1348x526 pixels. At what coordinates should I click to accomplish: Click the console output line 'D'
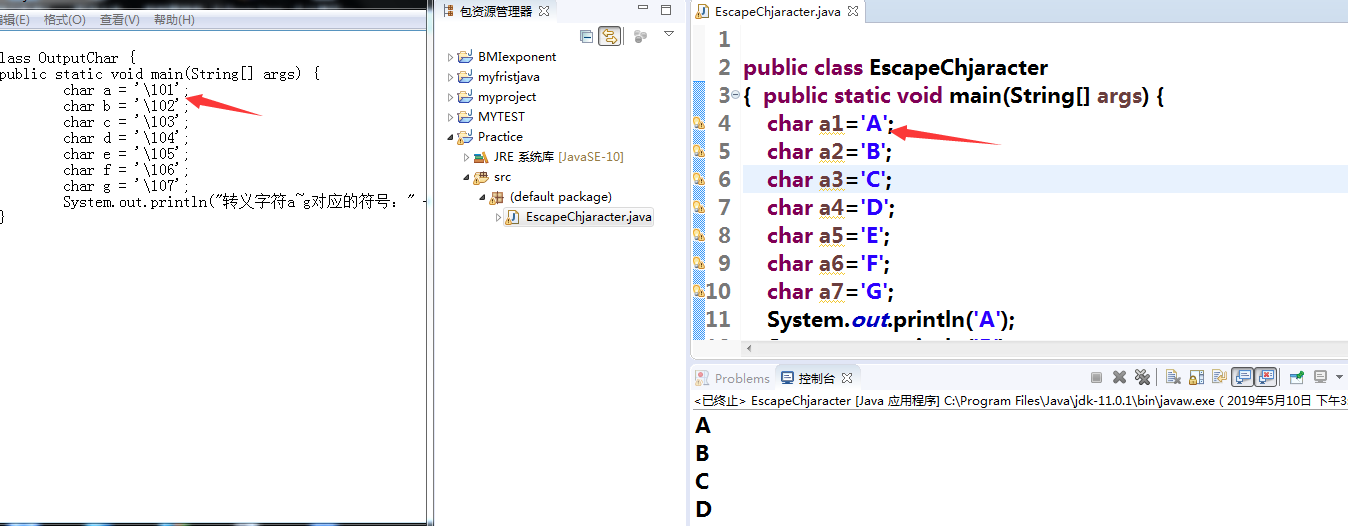click(703, 509)
